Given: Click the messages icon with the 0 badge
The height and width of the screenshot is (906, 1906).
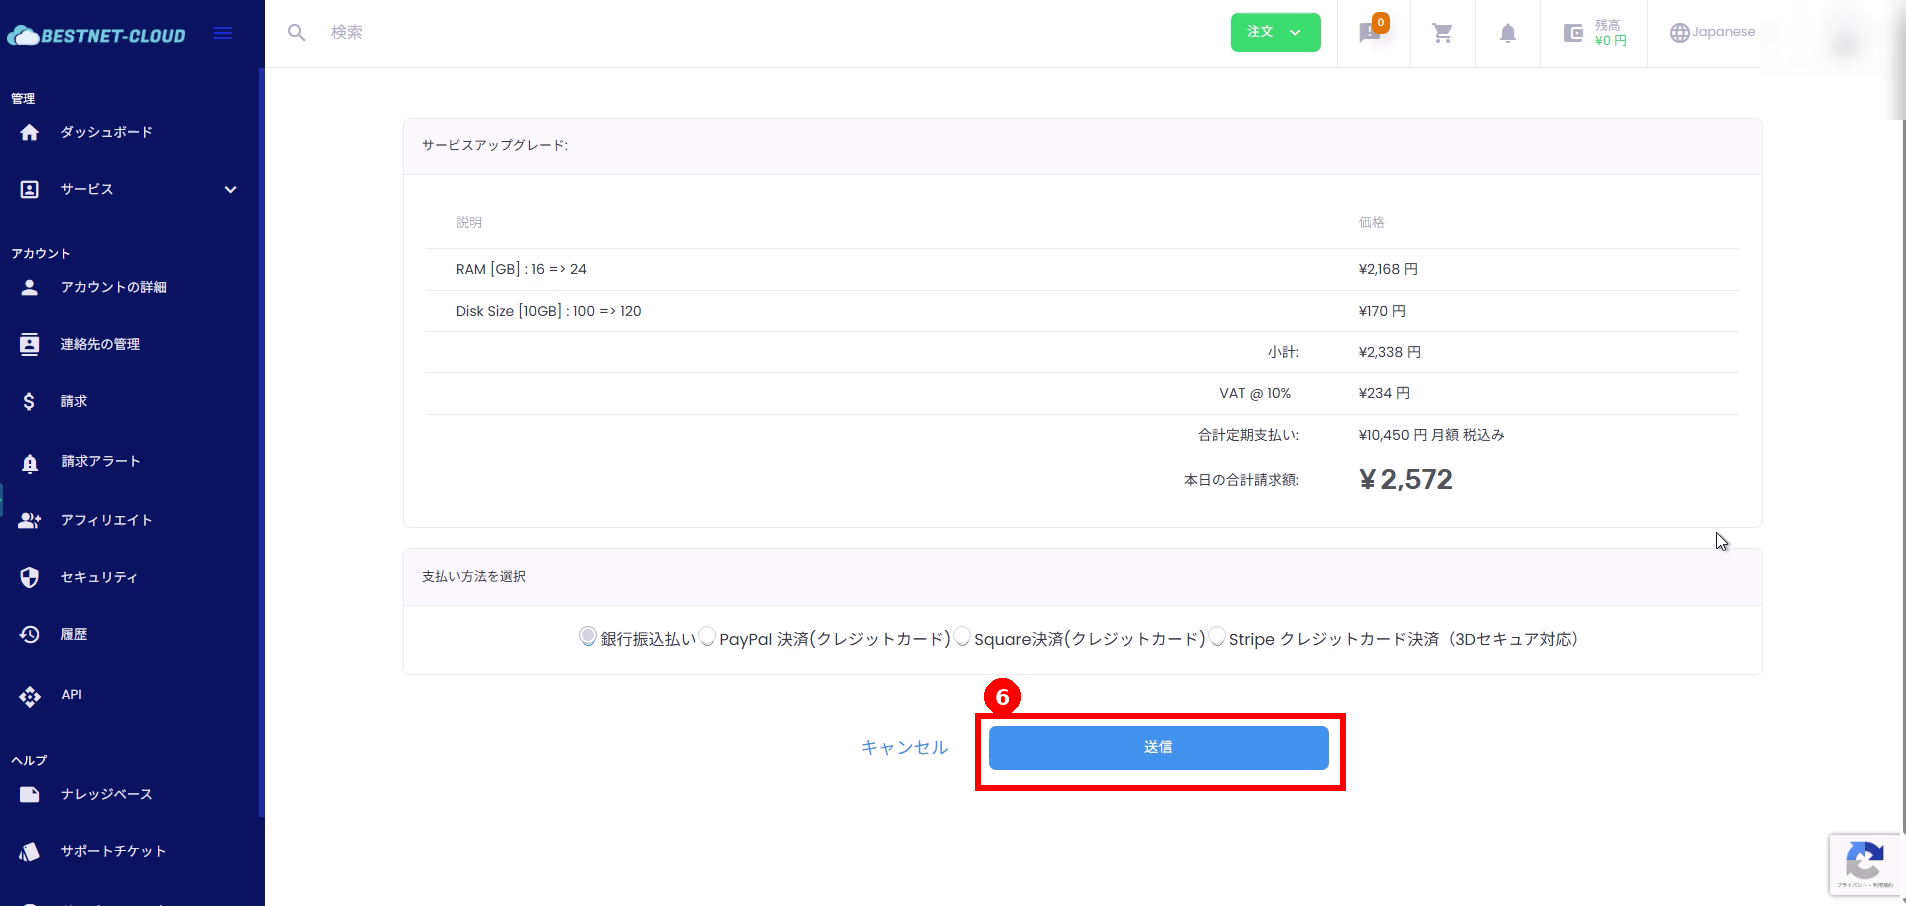Looking at the screenshot, I should pos(1370,33).
